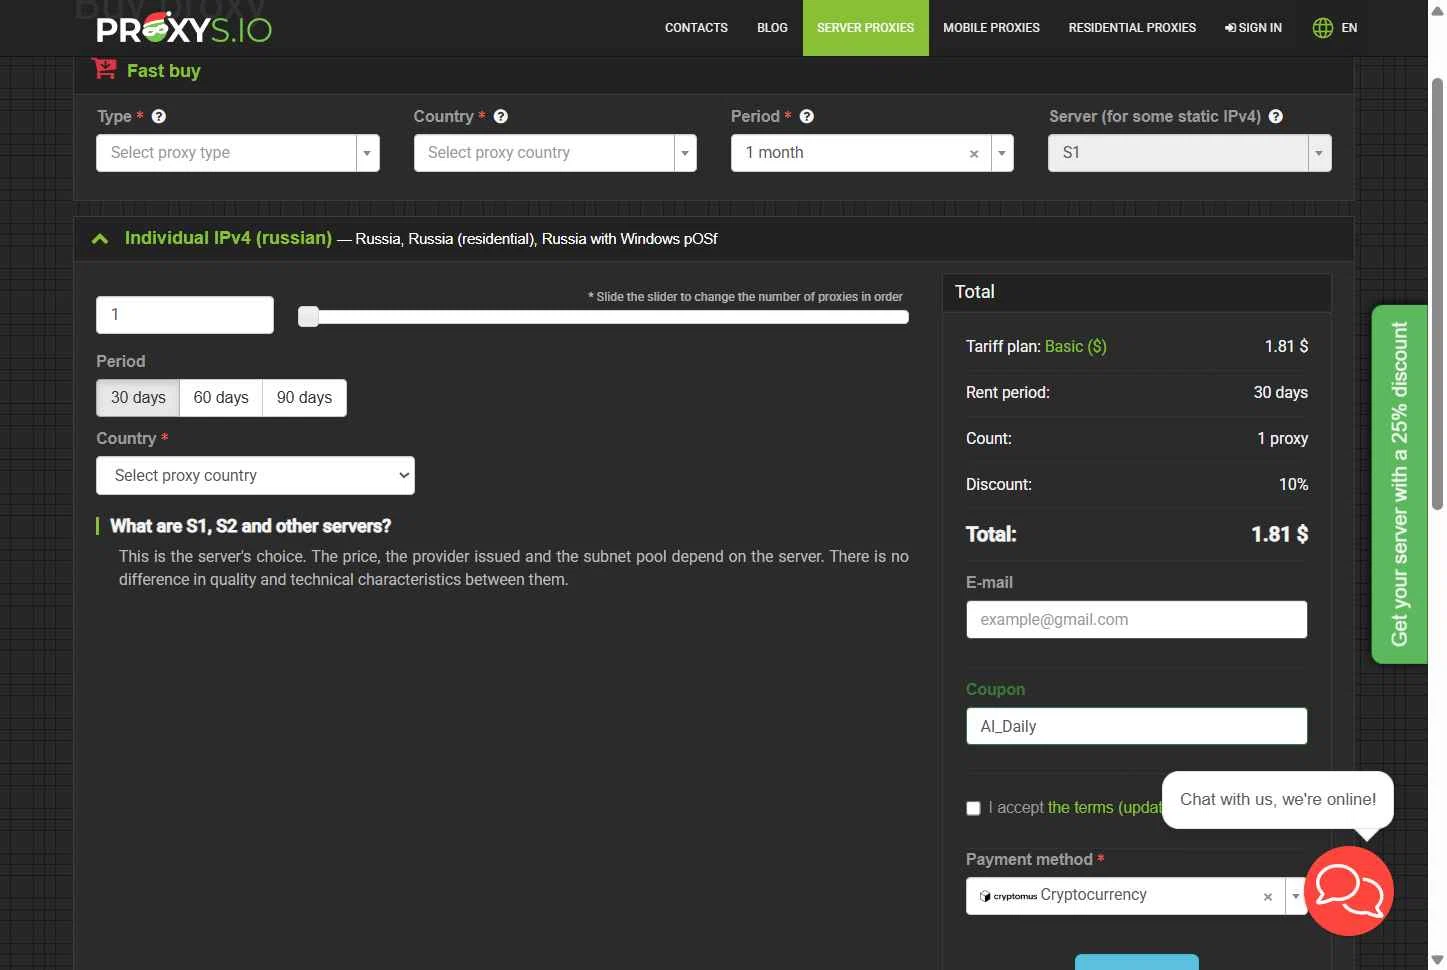This screenshot has width=1447, height=970.
Task: Open the red live chat bubble
Action: point(1349,891)
